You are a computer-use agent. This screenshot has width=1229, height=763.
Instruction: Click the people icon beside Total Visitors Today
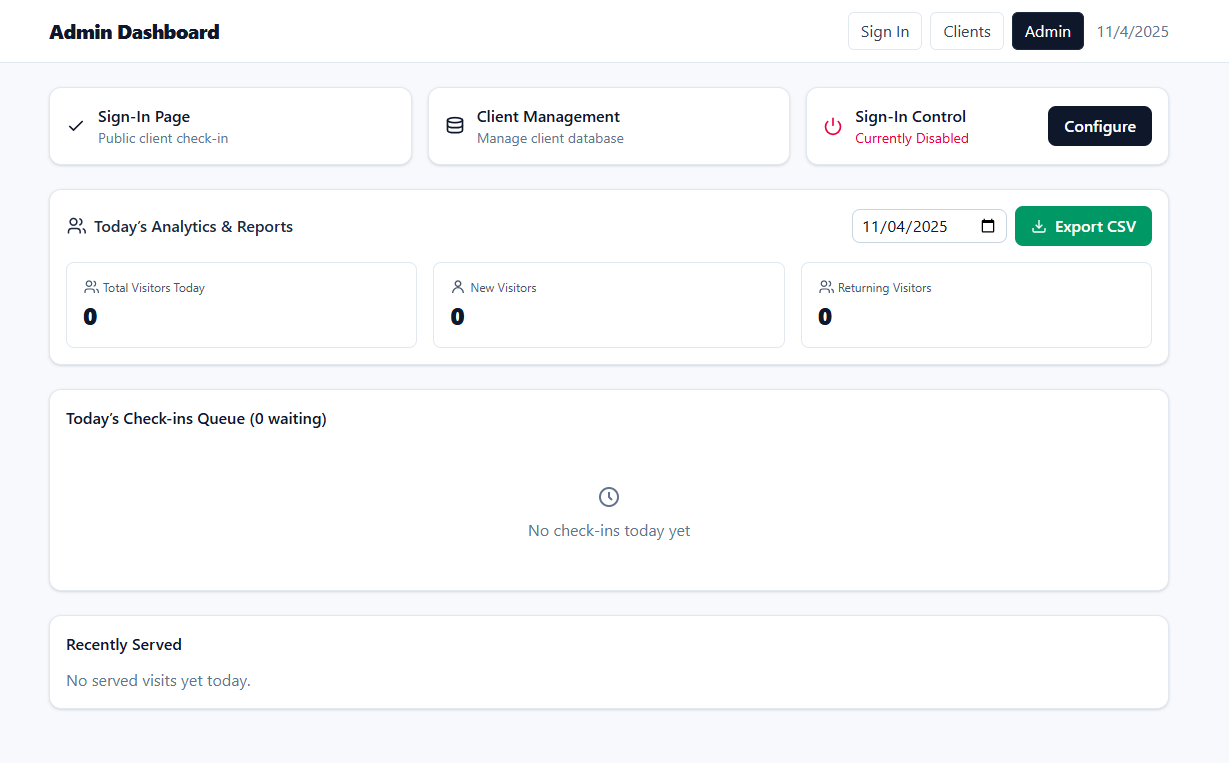(x=90, y=287)
